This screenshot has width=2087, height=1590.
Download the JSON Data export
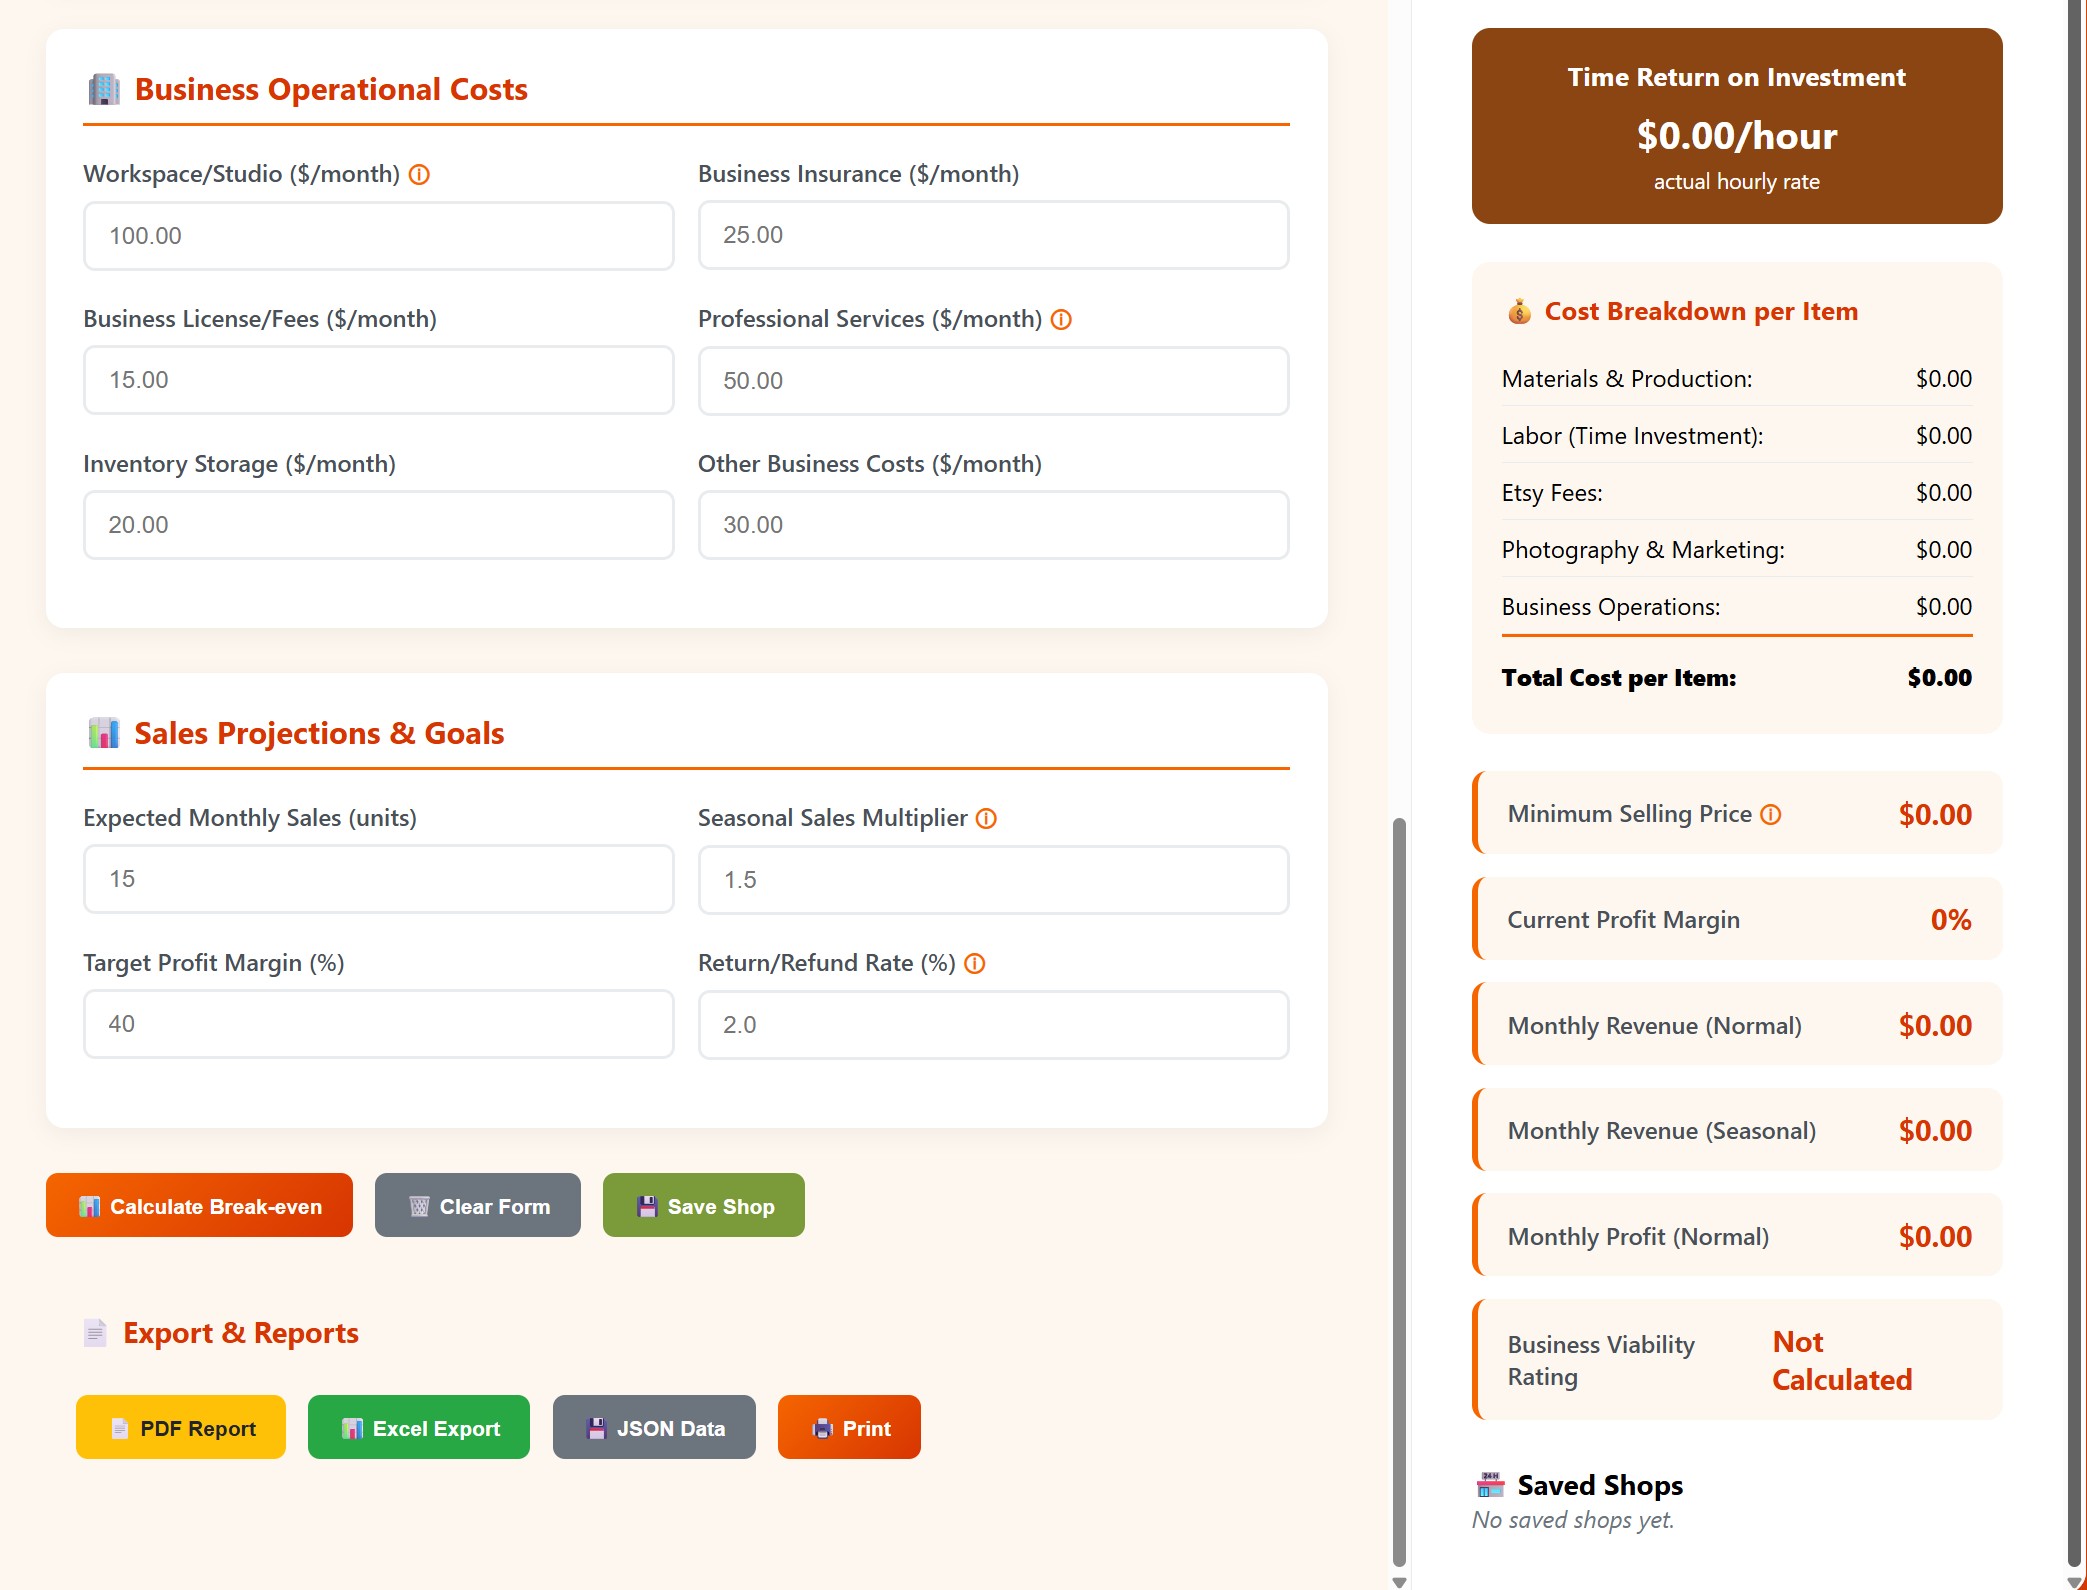point(654,1428)
